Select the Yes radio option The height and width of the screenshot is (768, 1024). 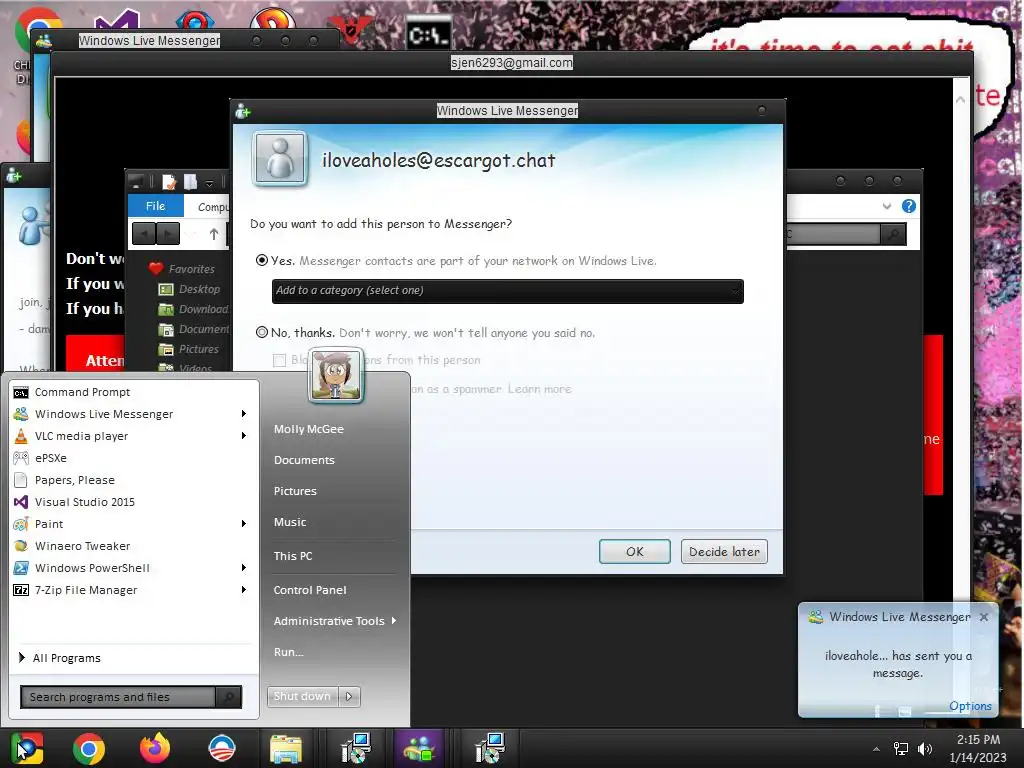pos(262,260)
